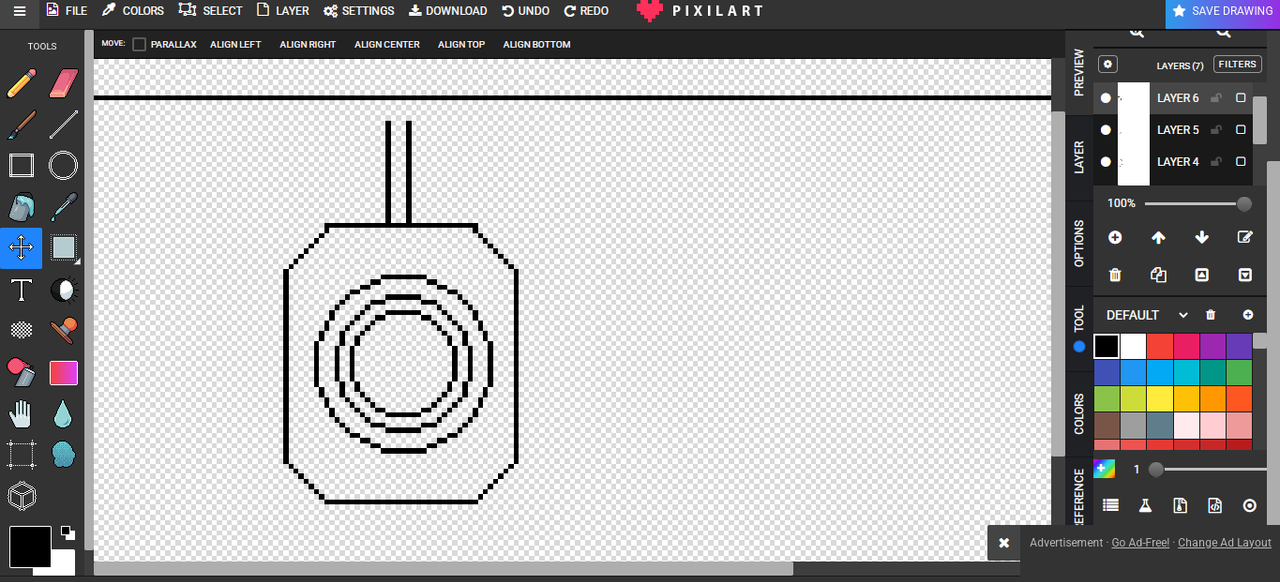Select the Brush tool
This screenshot has height=582, width=1280.
(21, 124)
